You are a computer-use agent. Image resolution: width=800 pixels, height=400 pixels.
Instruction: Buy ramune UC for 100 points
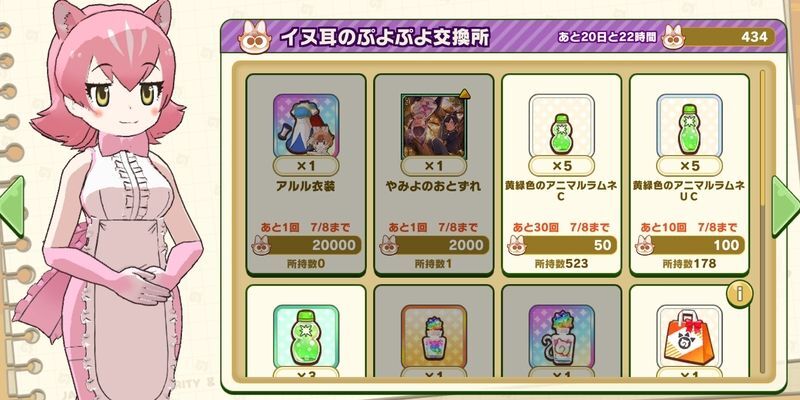(x=689, y=245)
